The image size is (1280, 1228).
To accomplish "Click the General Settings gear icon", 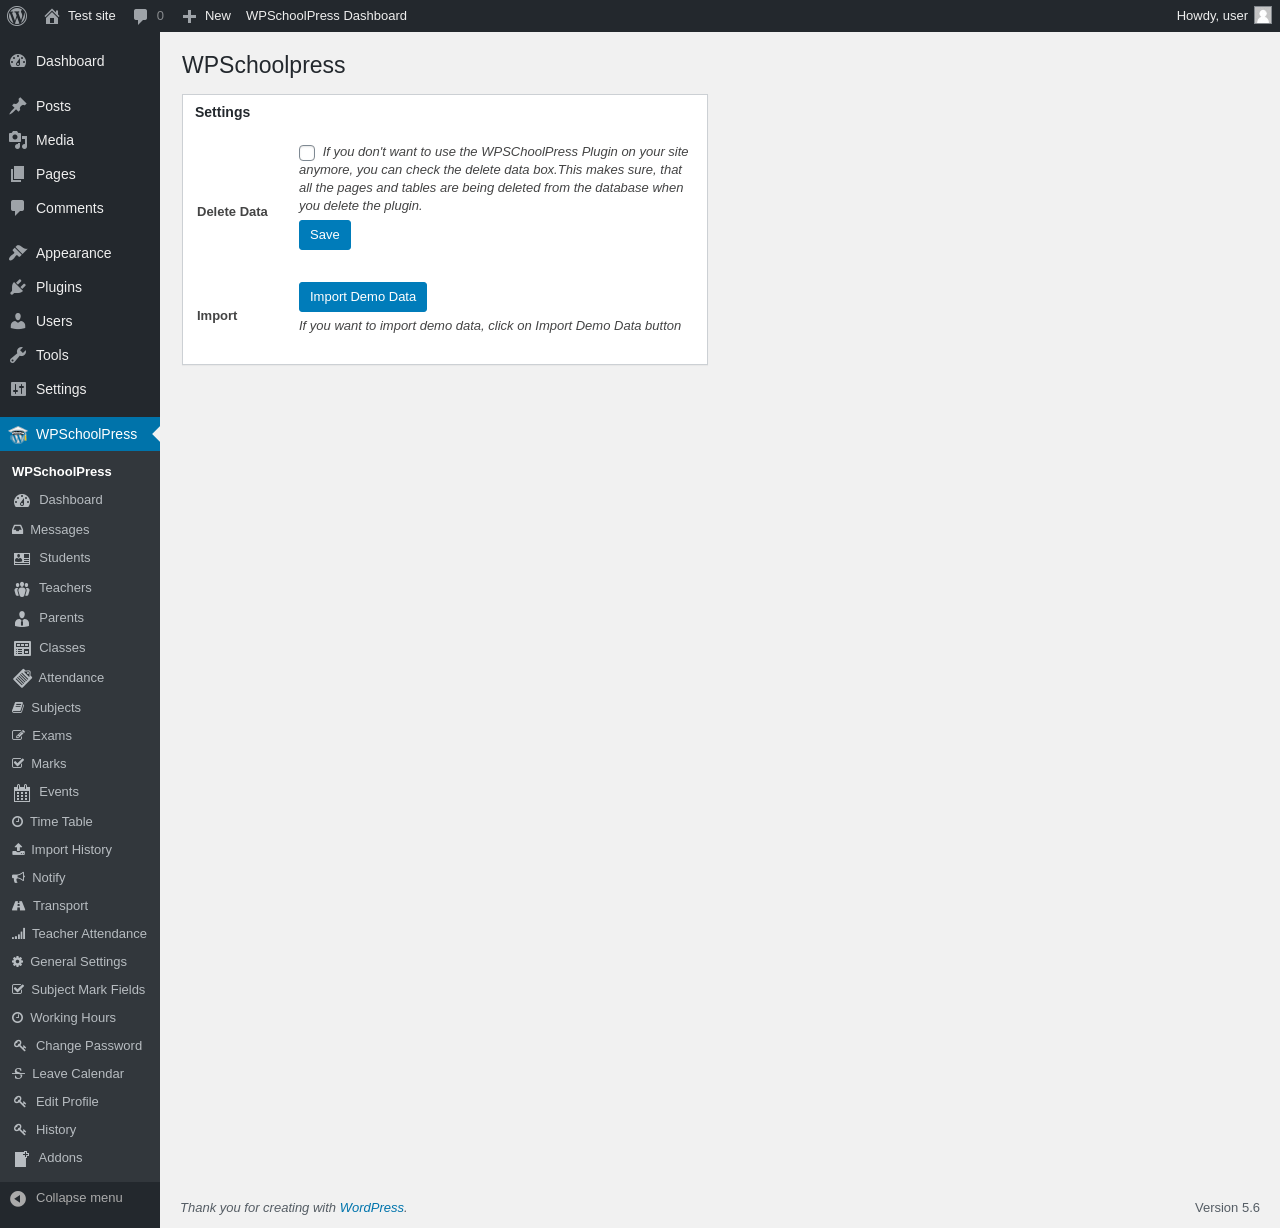I will (17, 962).
